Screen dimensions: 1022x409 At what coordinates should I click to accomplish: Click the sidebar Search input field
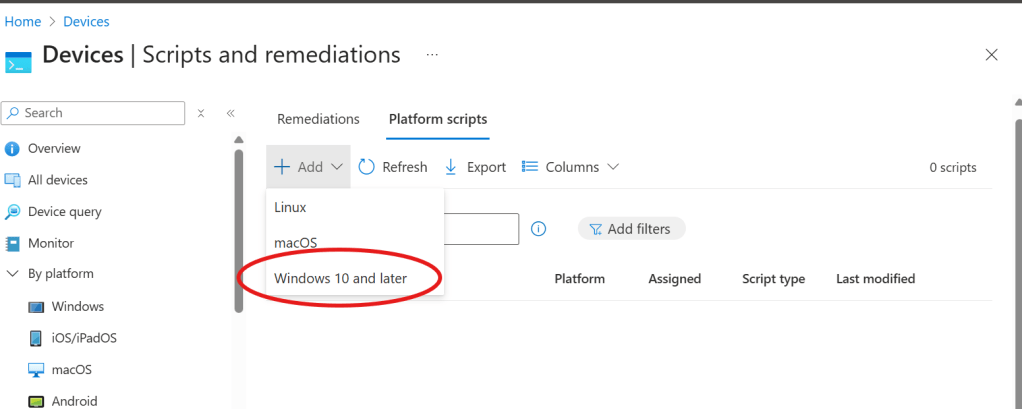tap(100, 113)
